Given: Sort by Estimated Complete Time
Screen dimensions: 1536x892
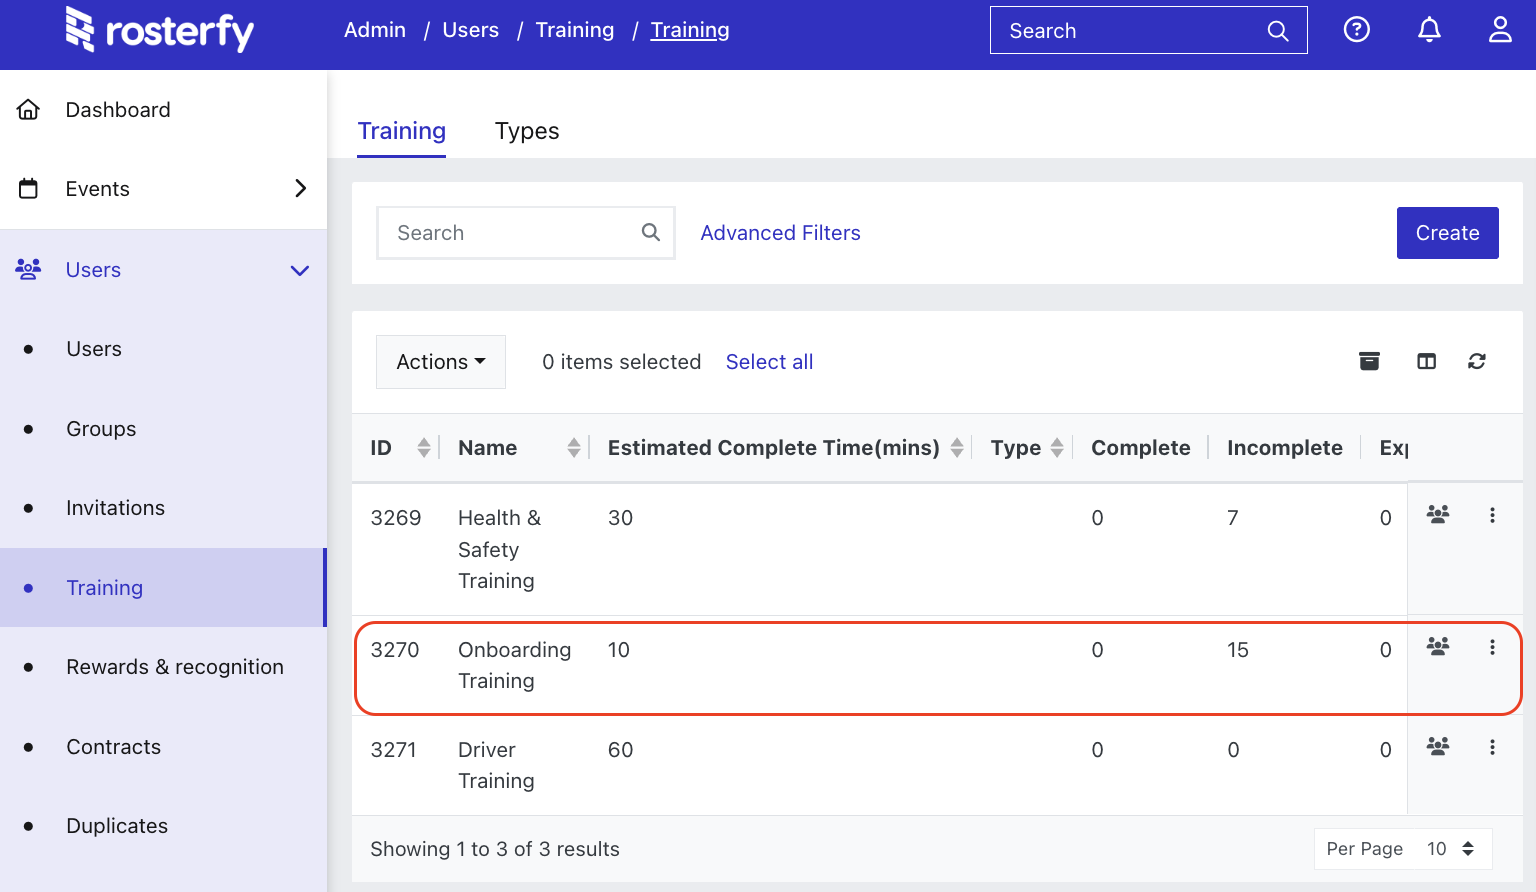Looking at the screenshot, I should click(957, 448).
